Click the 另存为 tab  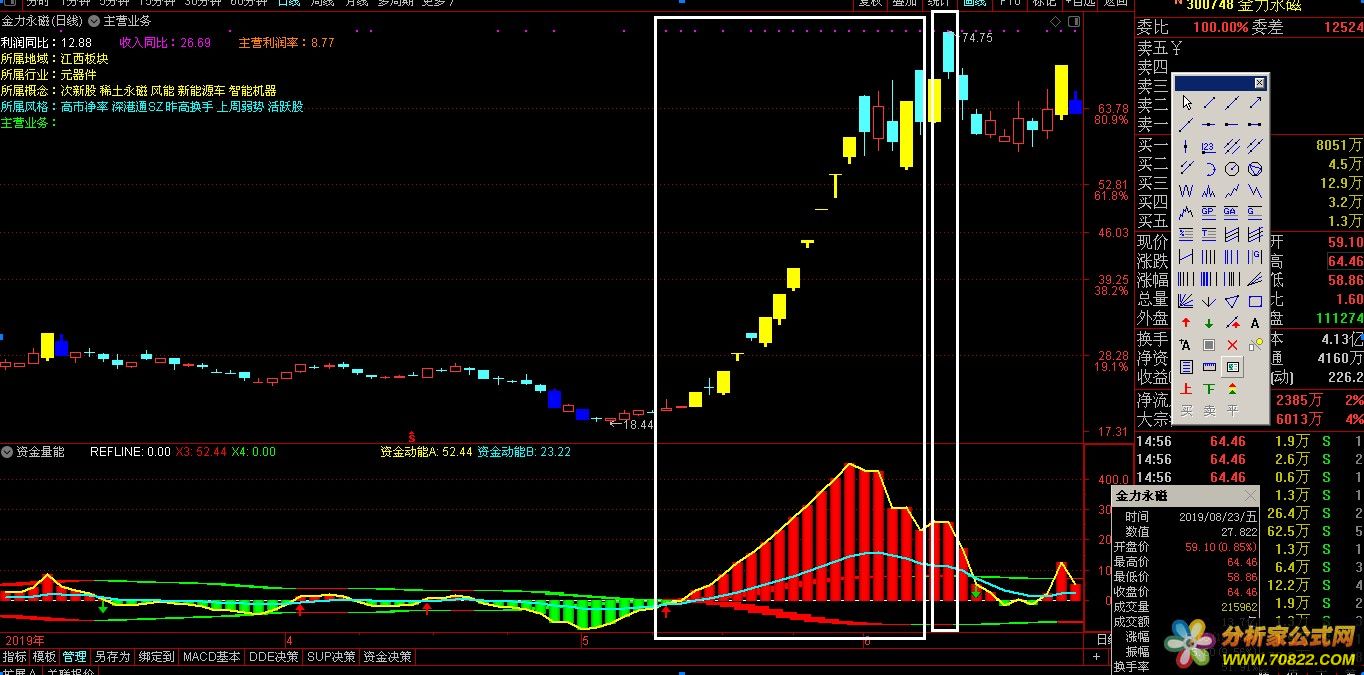click(112, 657)
